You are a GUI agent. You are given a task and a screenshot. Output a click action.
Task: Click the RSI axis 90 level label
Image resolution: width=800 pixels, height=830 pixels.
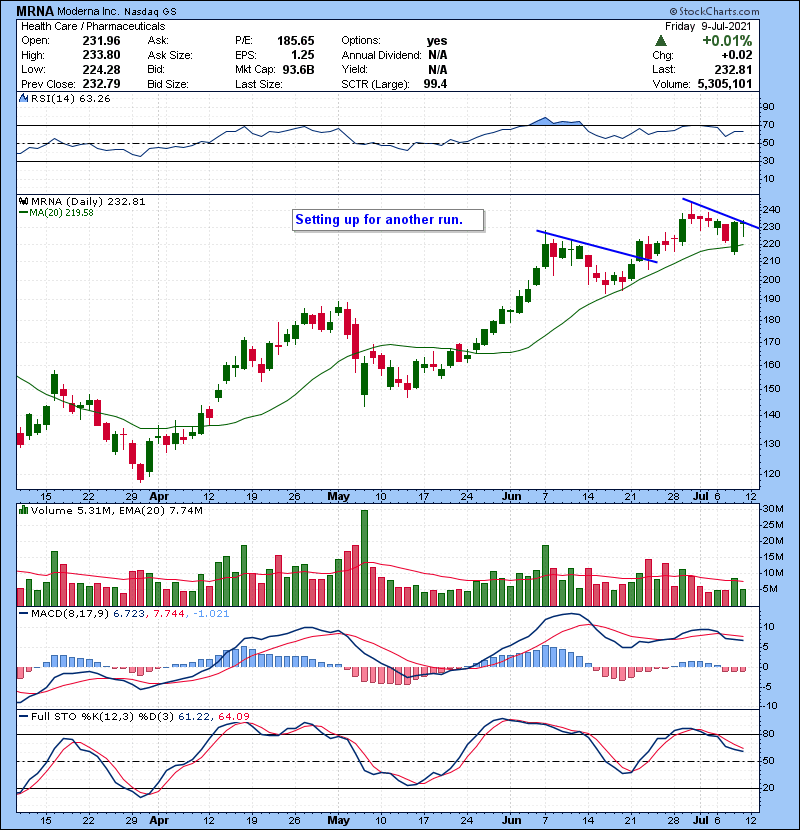point(768,106)
